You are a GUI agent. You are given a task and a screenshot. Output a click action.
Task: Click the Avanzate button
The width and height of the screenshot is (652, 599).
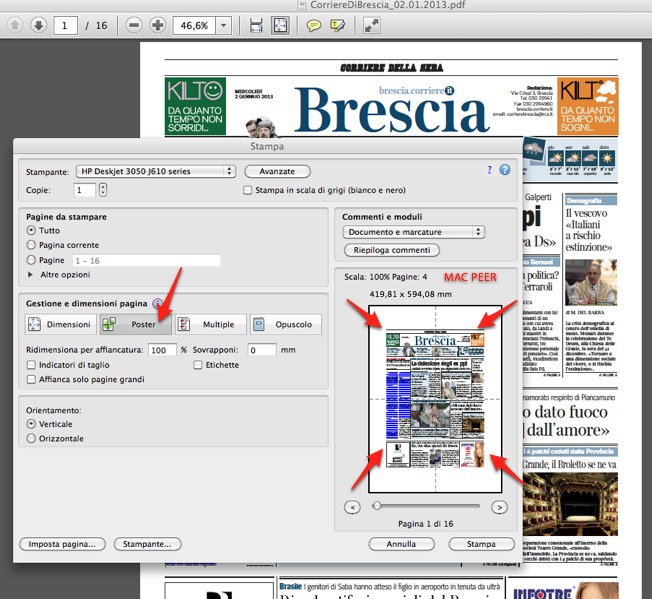point(277,171)
